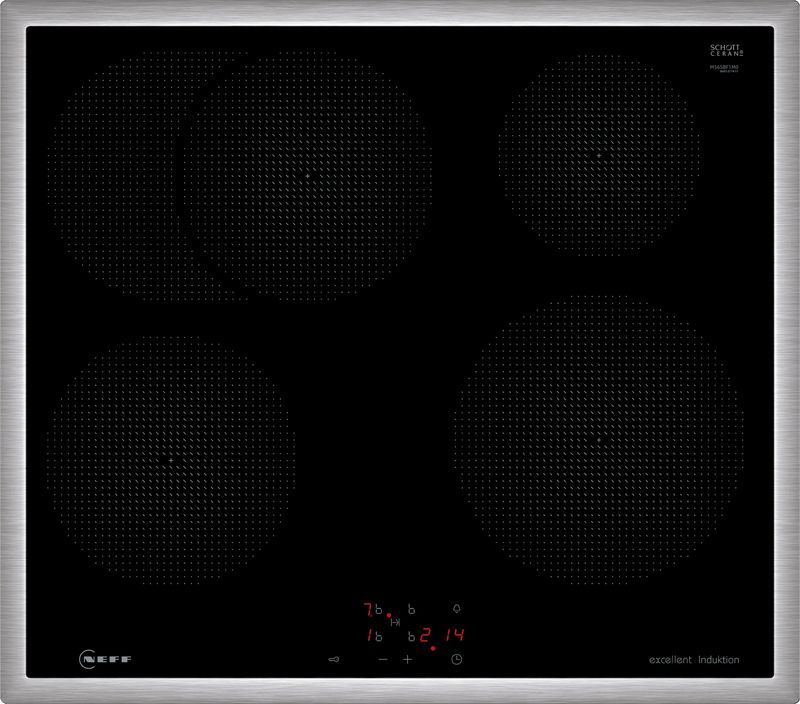This screenshot has height=704, width=800.
Task: Select the lower-right zone boost symbol
Action: click(411, 635)
